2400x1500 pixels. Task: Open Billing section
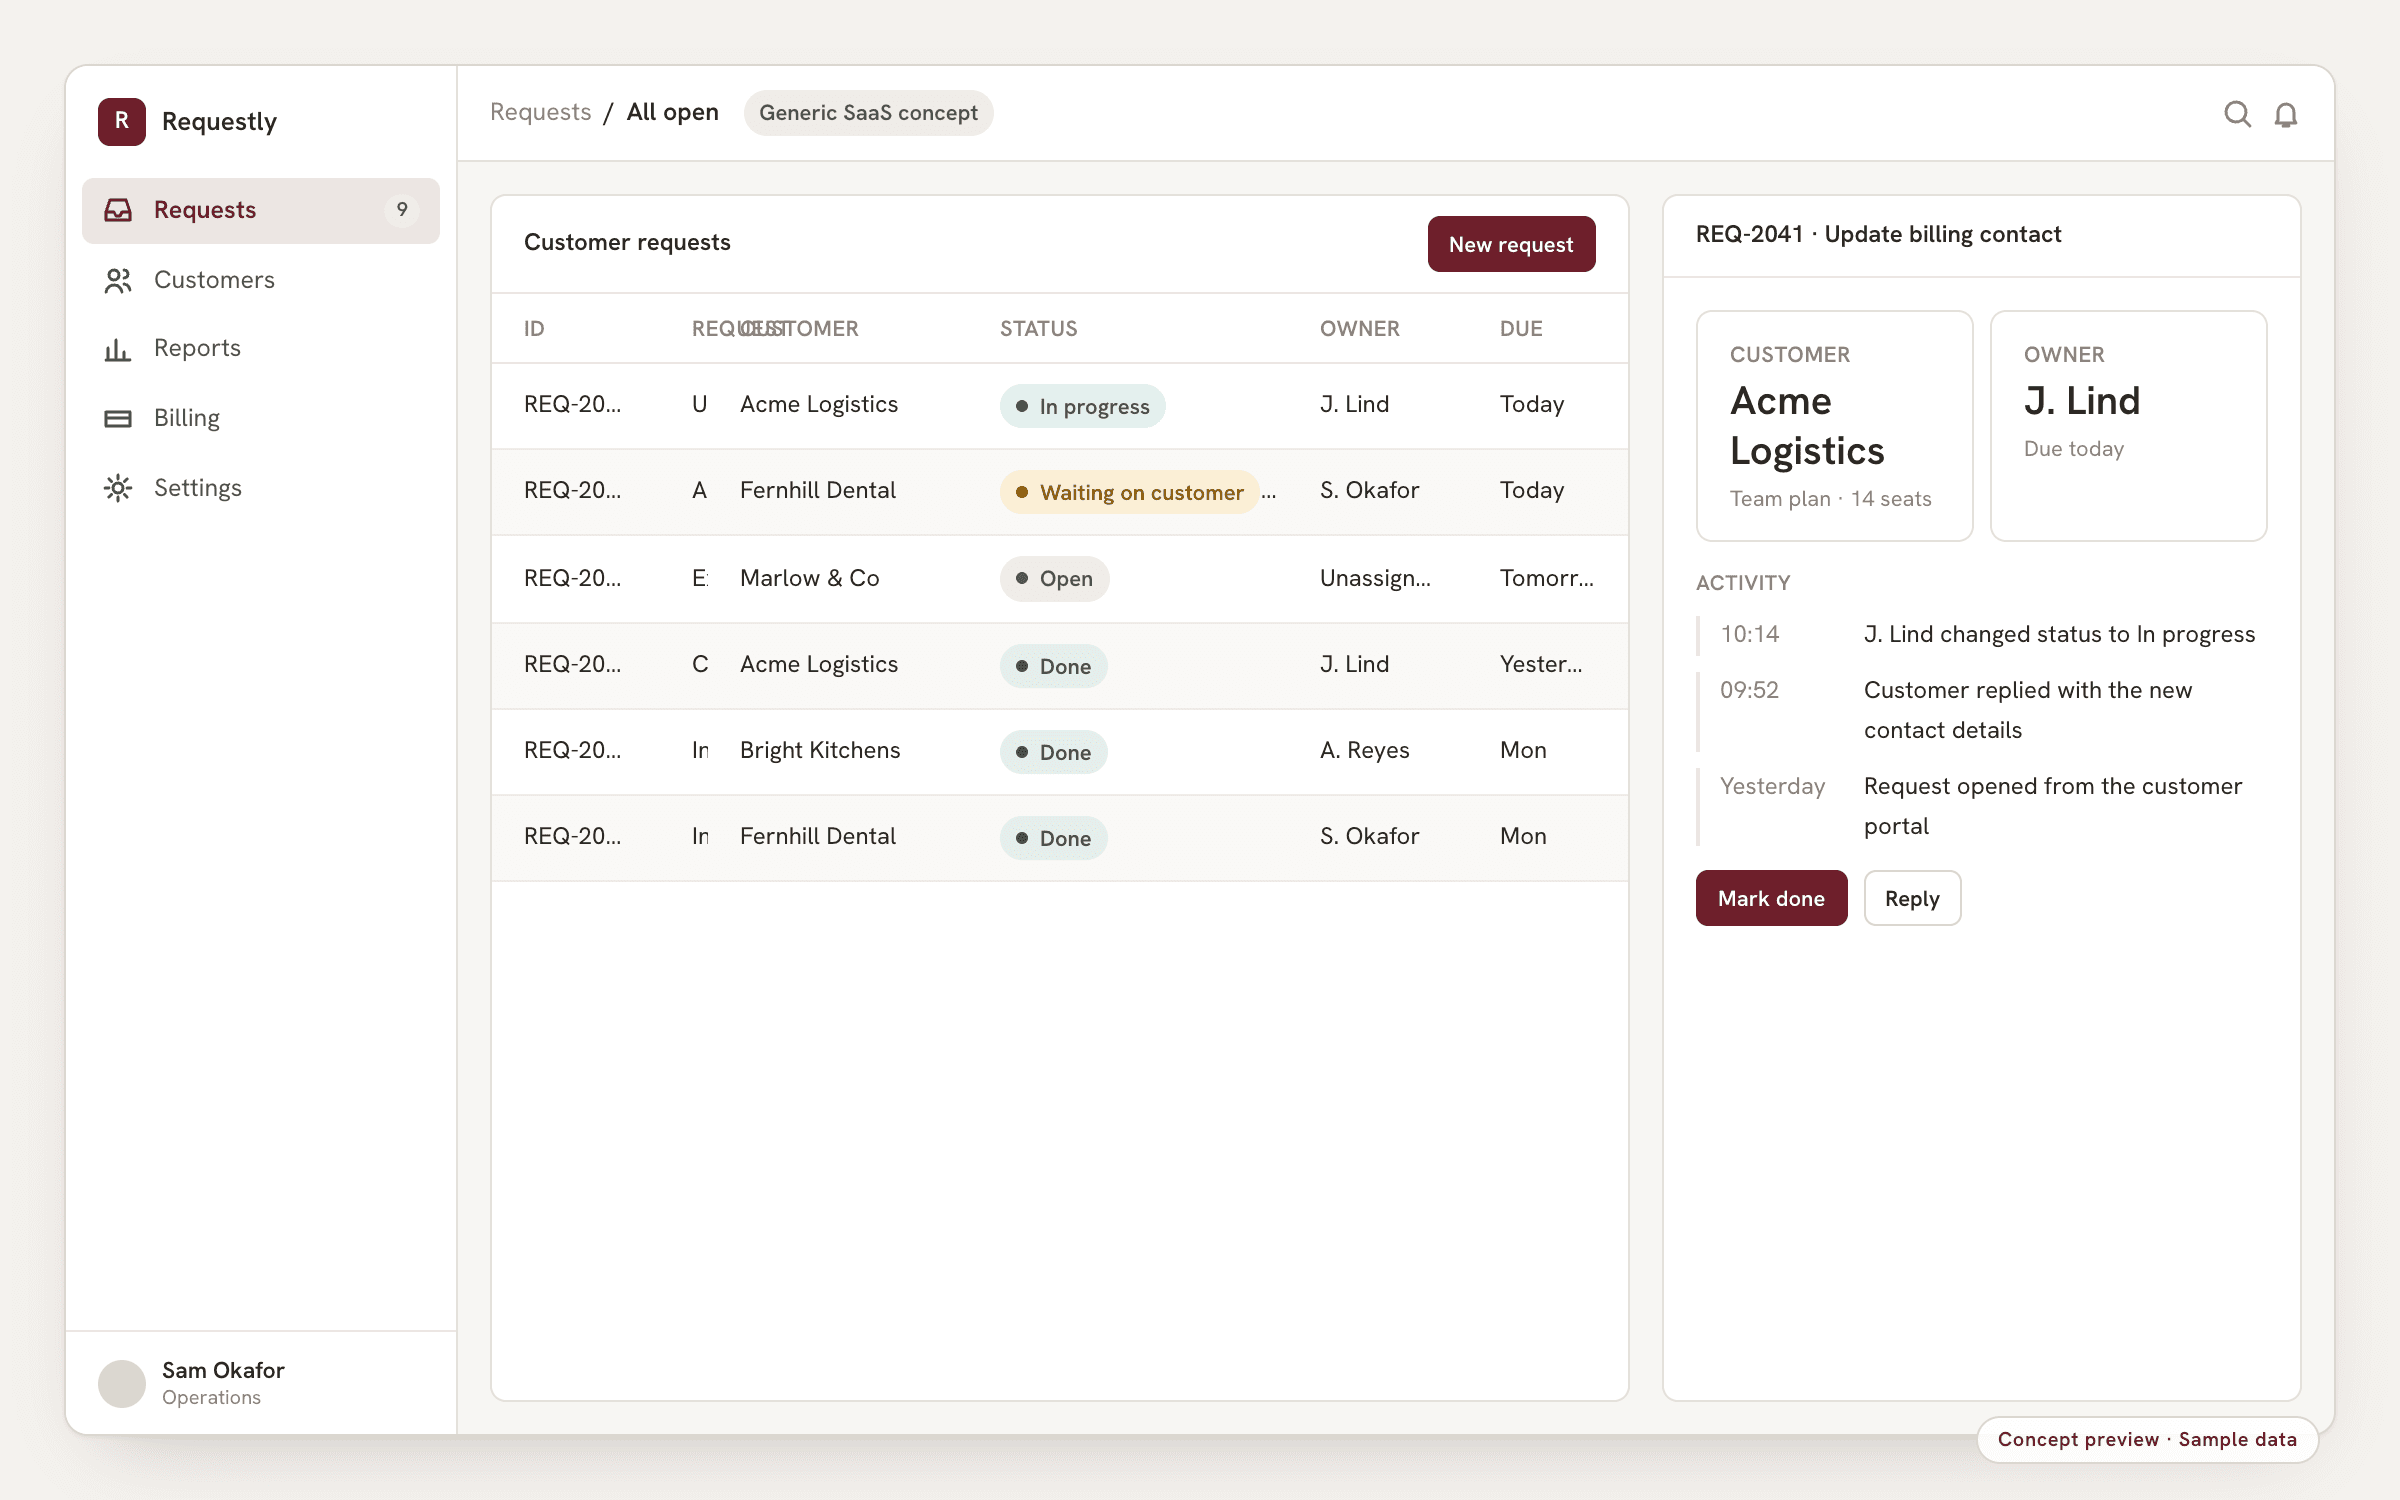261,418
